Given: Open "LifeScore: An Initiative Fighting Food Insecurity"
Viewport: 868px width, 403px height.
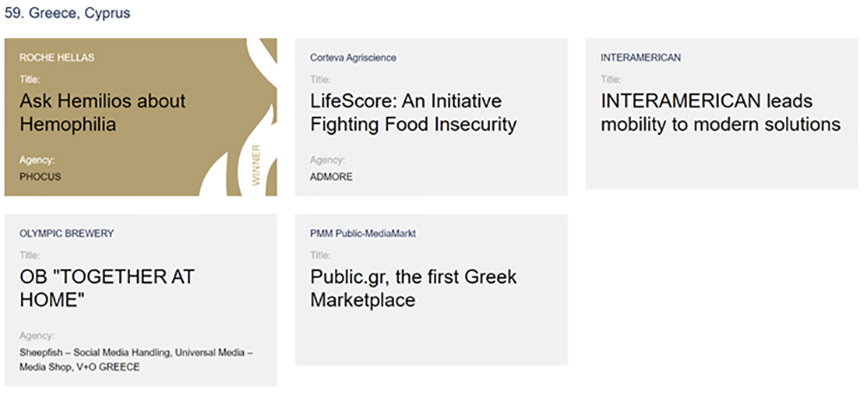Looking at the screenshot, I should 413,113.
